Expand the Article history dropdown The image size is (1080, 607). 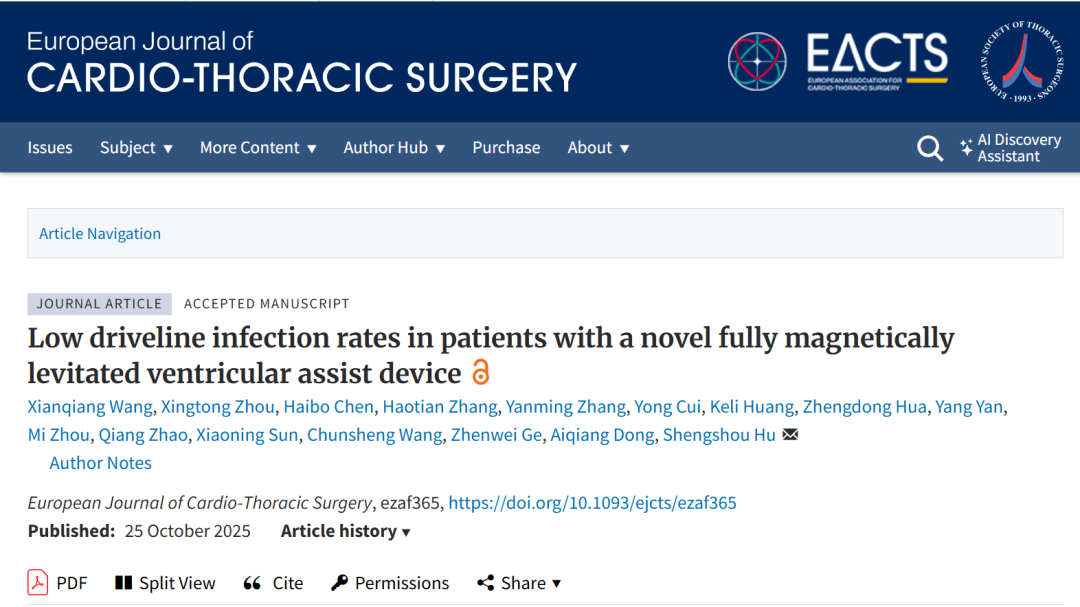coord(346,531)
